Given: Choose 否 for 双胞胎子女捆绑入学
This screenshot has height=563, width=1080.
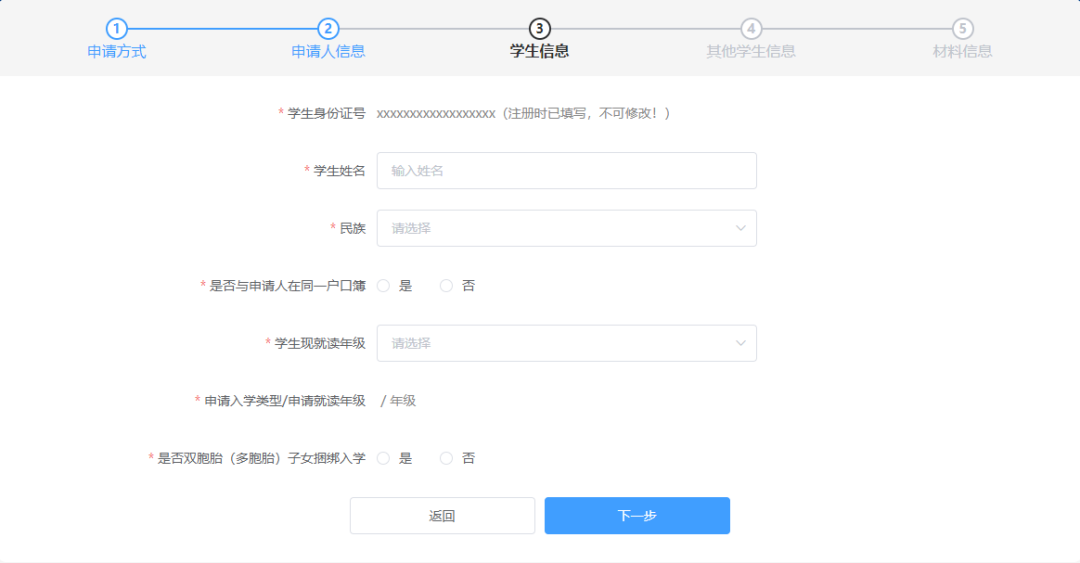Looking at the screenshot, I should [447, 459].
